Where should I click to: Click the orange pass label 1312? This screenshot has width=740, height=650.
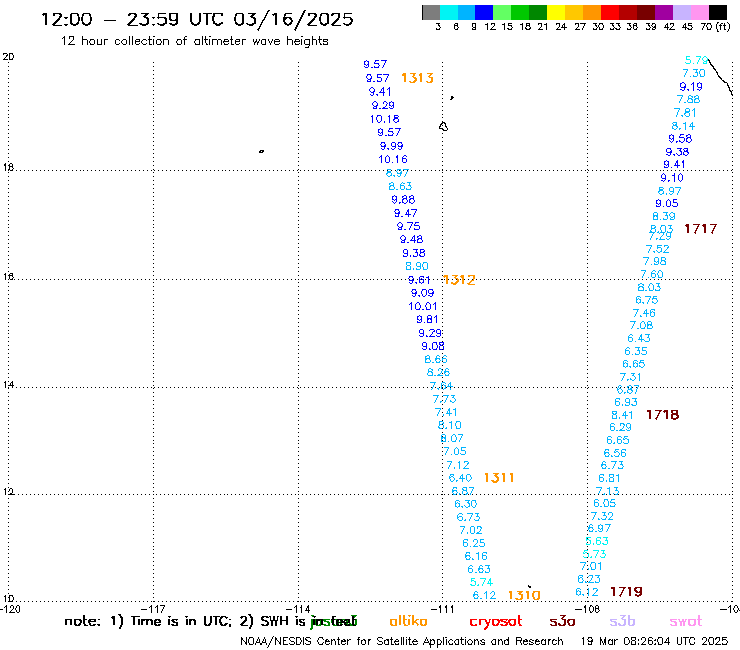click(459, 280)
